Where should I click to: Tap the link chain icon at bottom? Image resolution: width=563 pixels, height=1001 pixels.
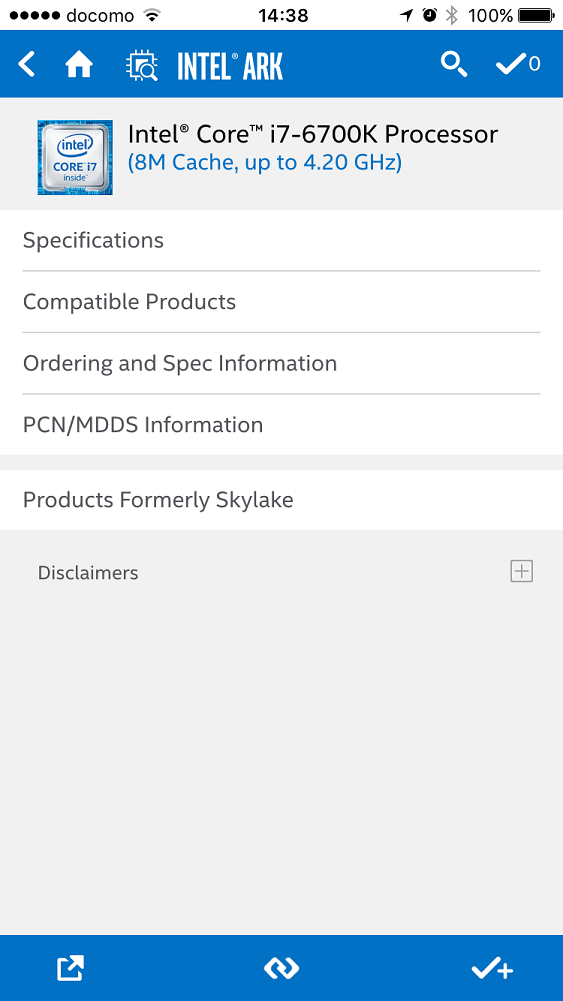pyautogui.click(x=282, y=968)
